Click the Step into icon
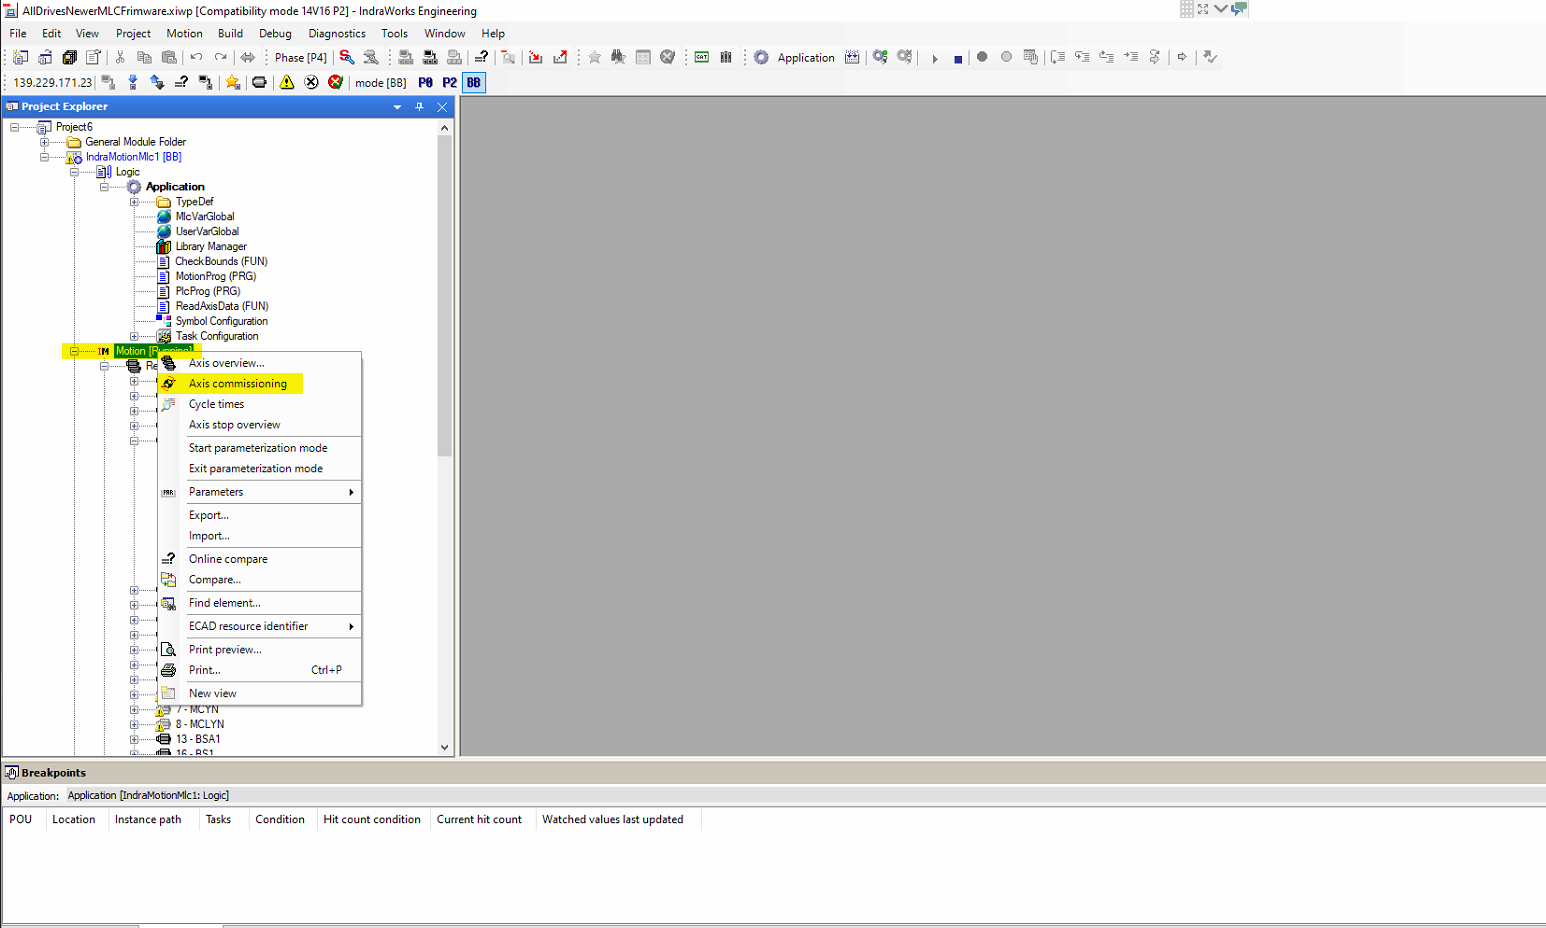1546x928 pixels. pyautogui.click(x=1082, y=57)
